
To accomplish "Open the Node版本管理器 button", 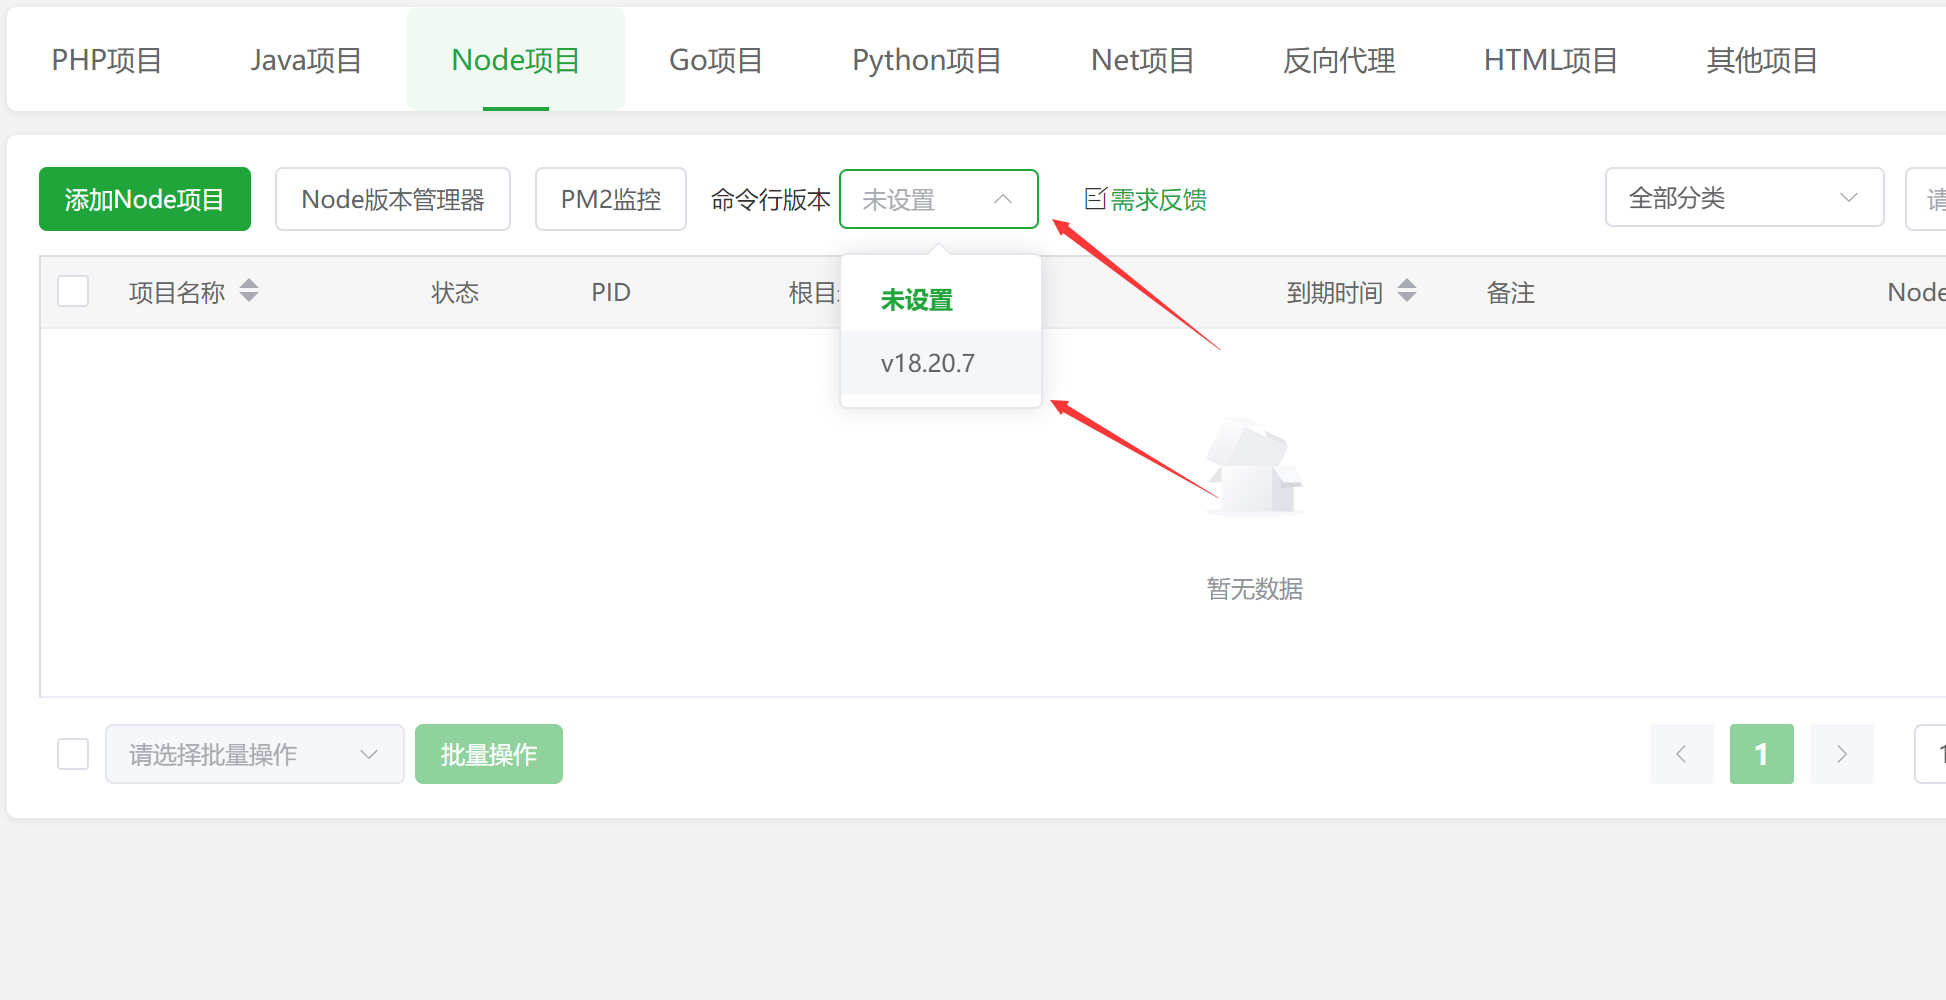I will point(393,199).
